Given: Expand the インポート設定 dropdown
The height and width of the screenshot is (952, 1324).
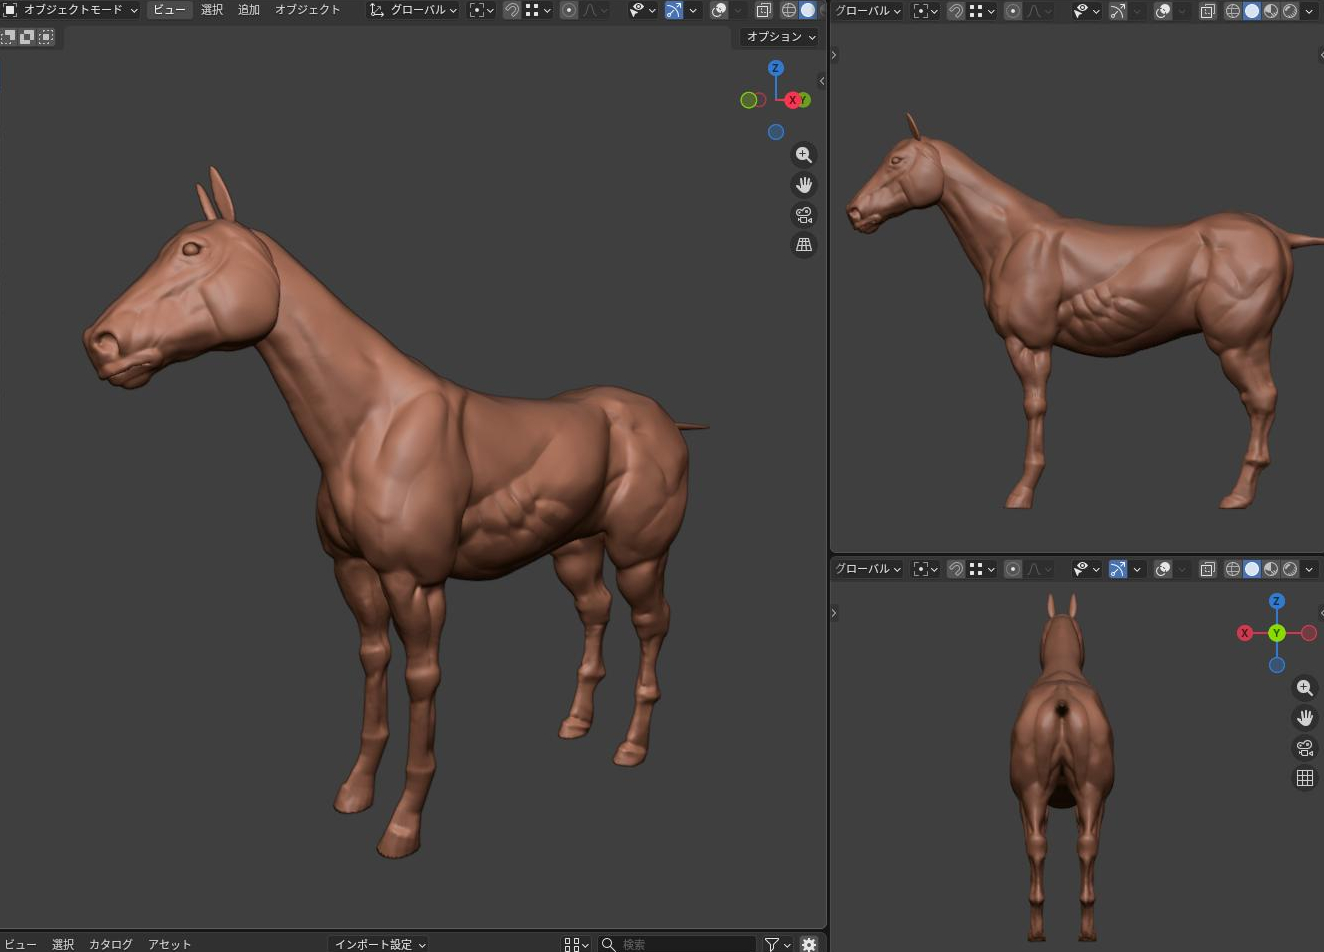Looking at the screenshot, I should click(380, 944).
